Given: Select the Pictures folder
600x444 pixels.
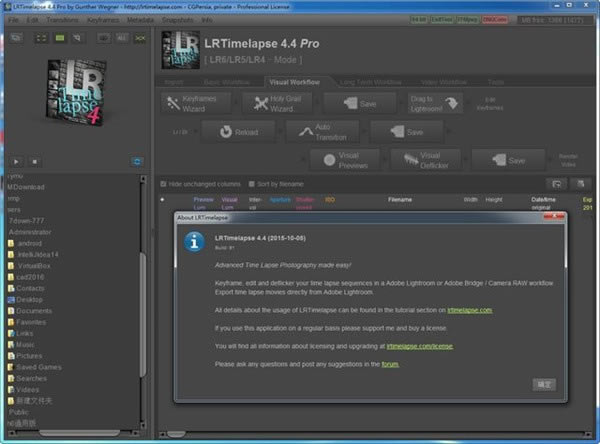Looking at the screenshot, I should pyautogui.click(x=25, y=356).
